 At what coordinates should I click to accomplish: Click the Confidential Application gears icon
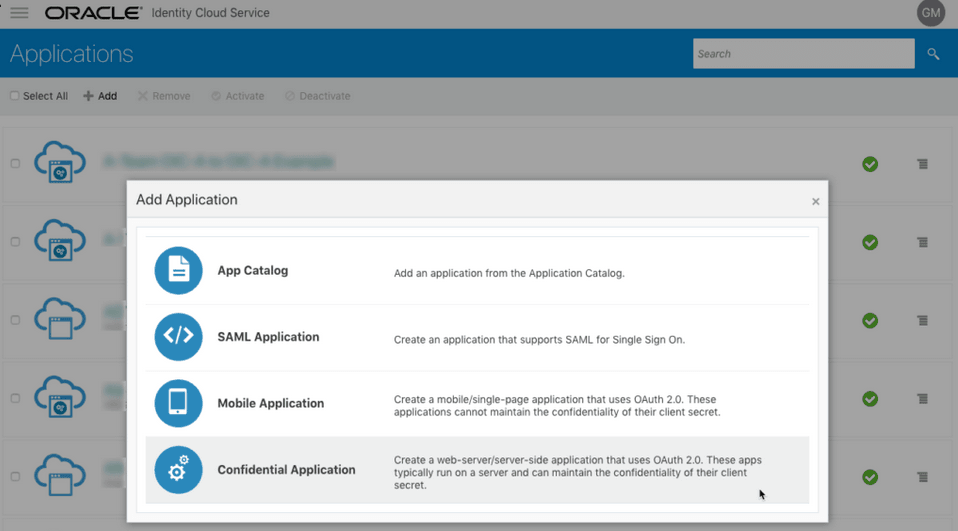point(178,470)
